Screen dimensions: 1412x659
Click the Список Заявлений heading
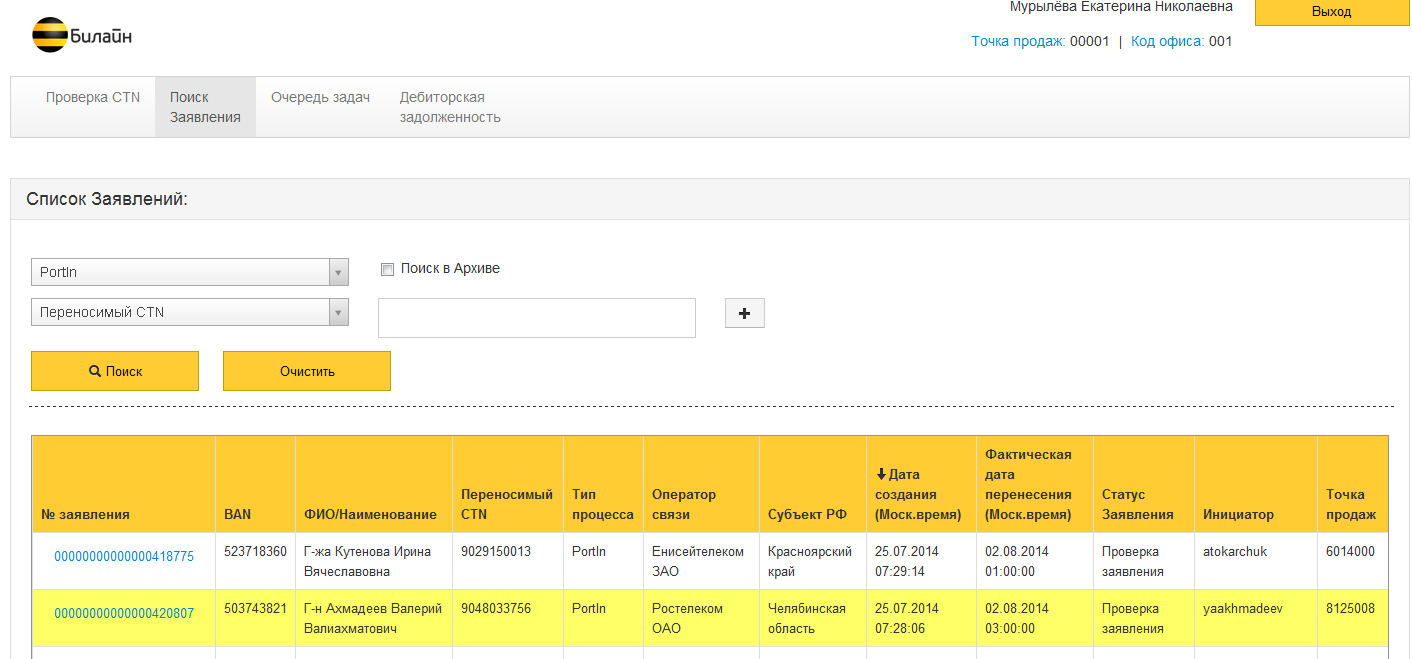[107, 199]
